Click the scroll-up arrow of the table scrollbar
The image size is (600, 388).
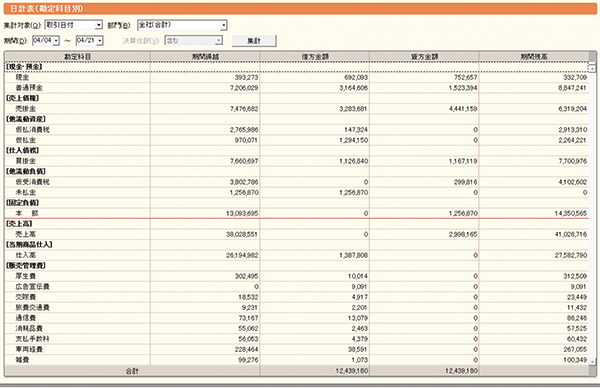point(592,68)
